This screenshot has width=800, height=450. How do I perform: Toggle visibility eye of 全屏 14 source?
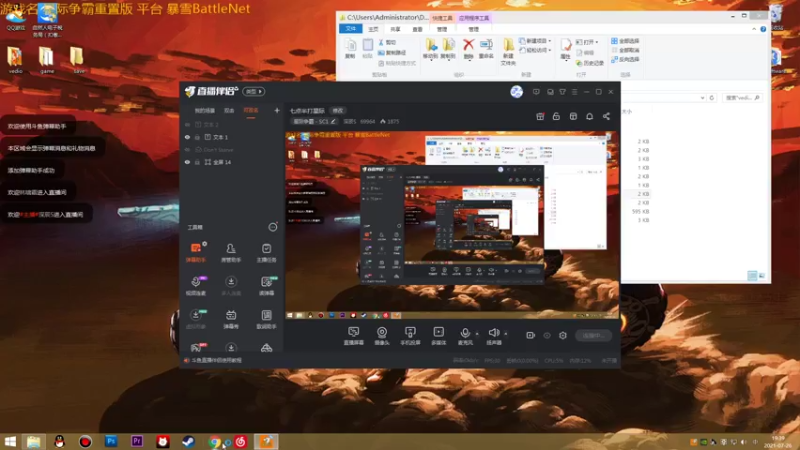tap(187, 162)
